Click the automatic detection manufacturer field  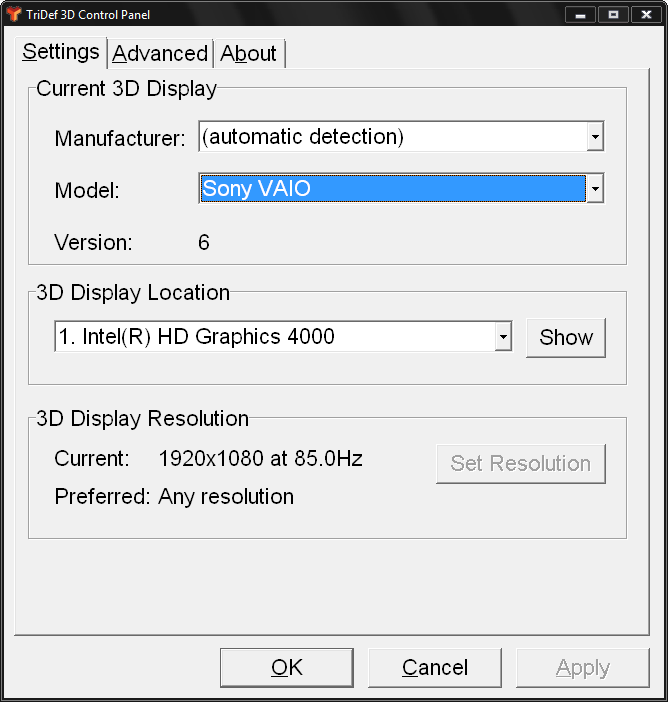point(392,137)
